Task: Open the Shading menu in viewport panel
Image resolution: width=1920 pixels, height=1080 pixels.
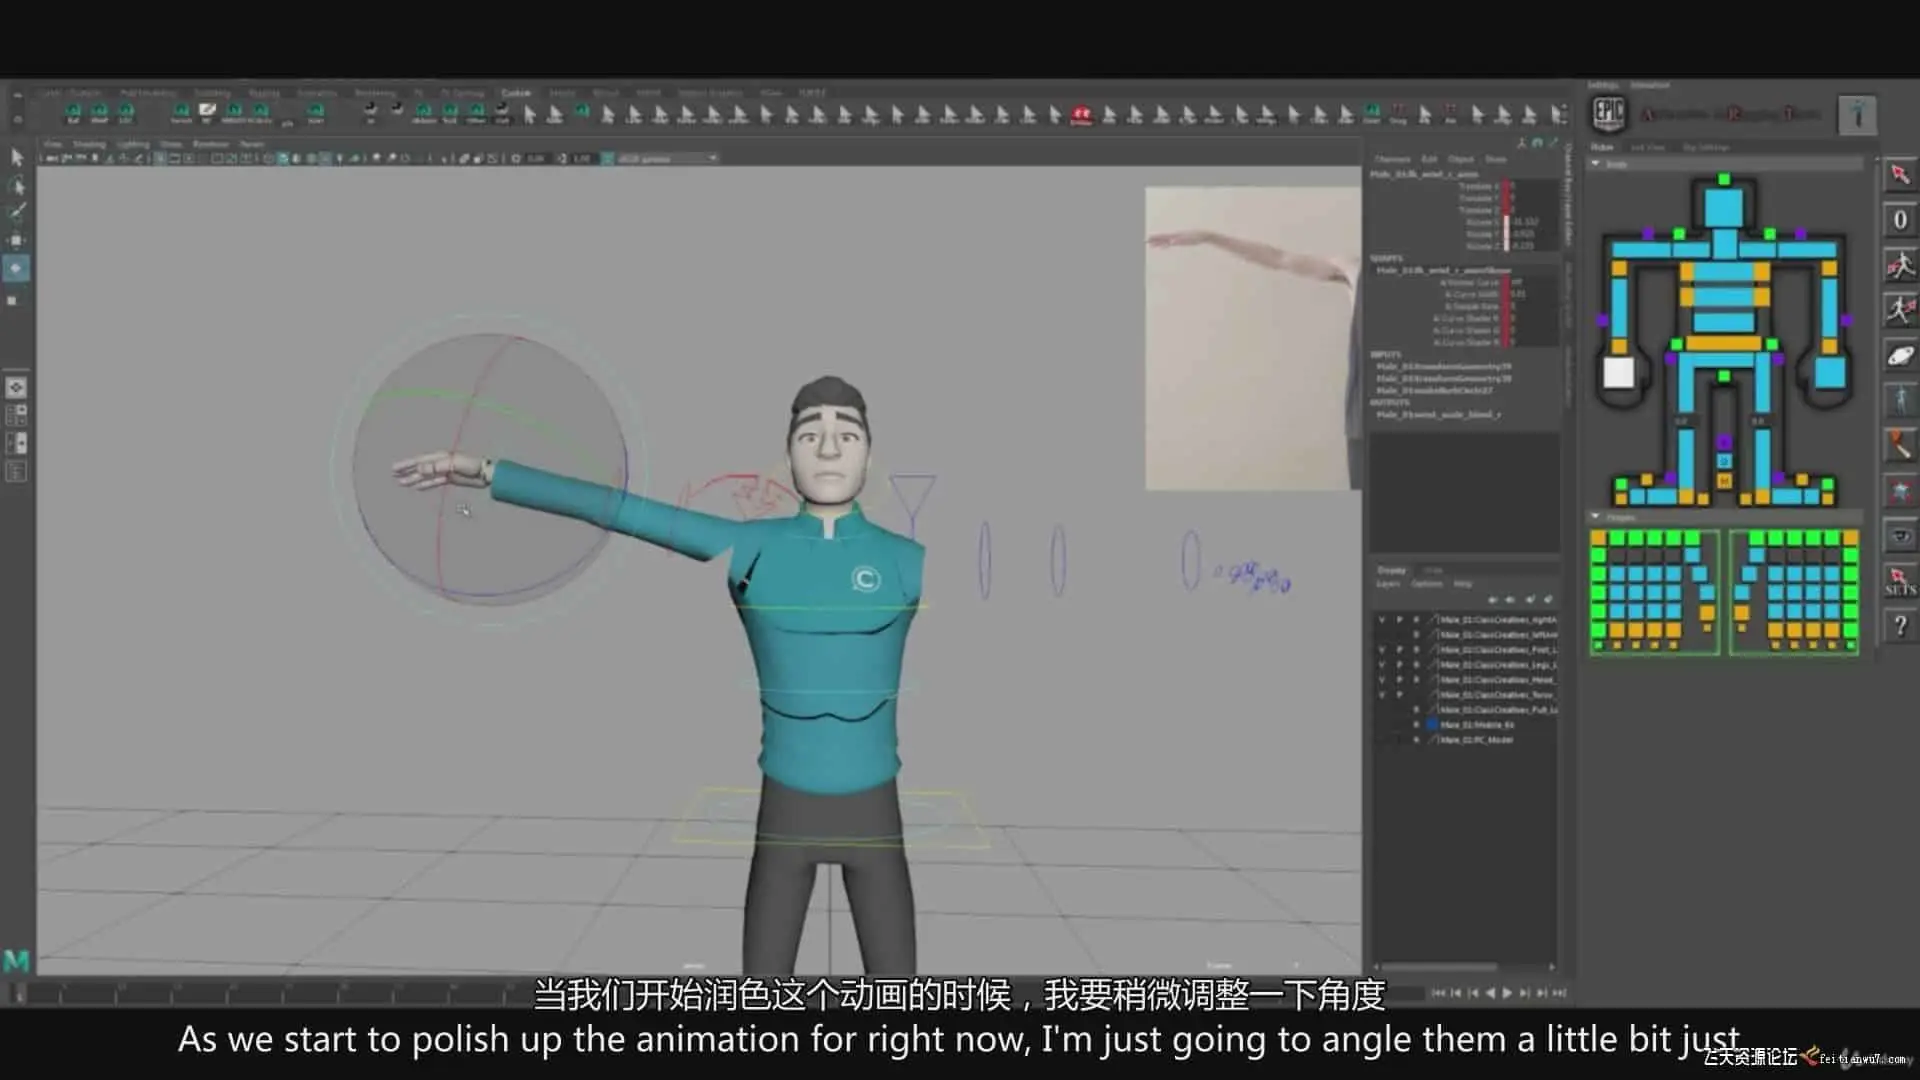Action: click(89, 144)
